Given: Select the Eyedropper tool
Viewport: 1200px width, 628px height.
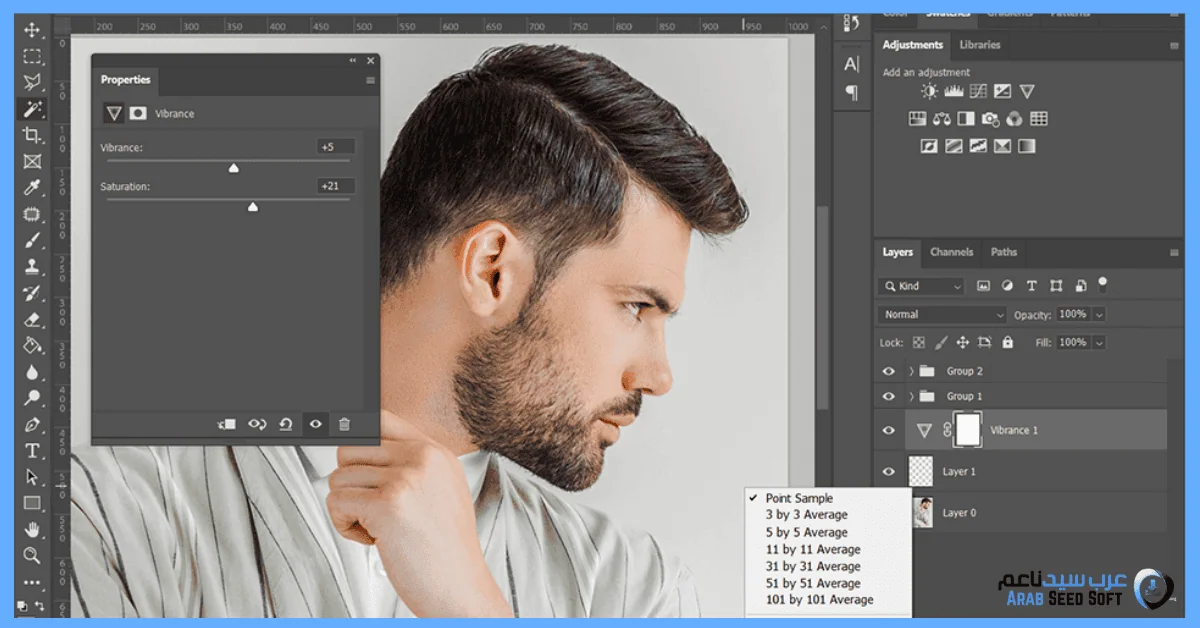Looking at the screenshot, I should point(32,188).
